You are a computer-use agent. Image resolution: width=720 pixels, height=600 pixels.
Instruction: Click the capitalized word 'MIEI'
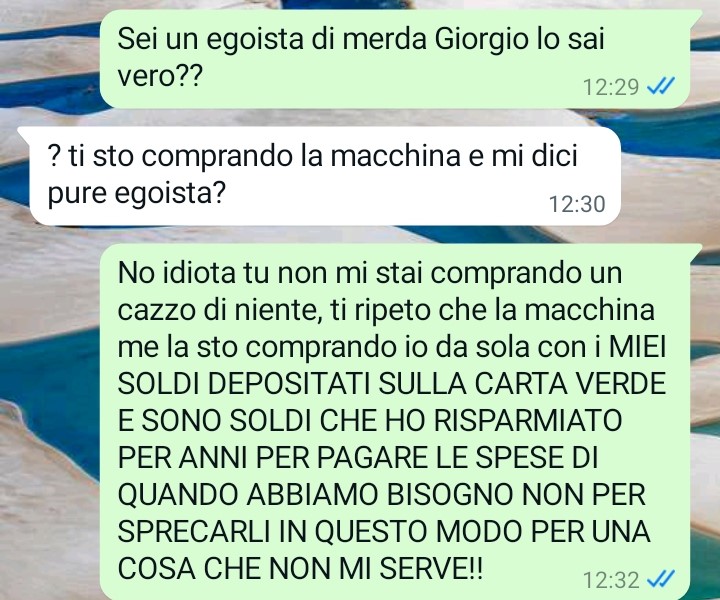click(x=636, y=348)
